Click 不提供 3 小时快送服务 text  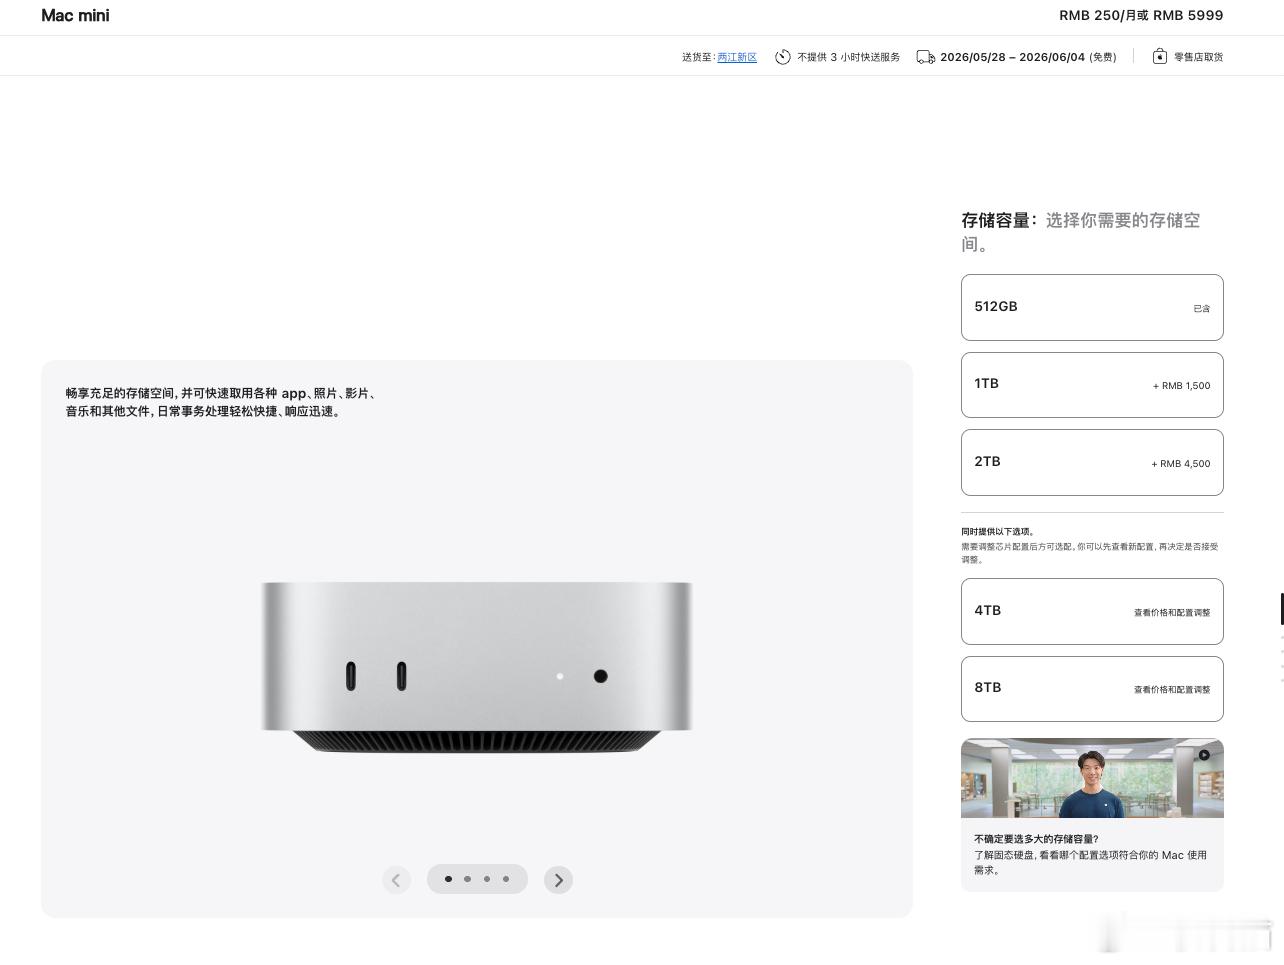pyautogui.click(x=848, y=57)
